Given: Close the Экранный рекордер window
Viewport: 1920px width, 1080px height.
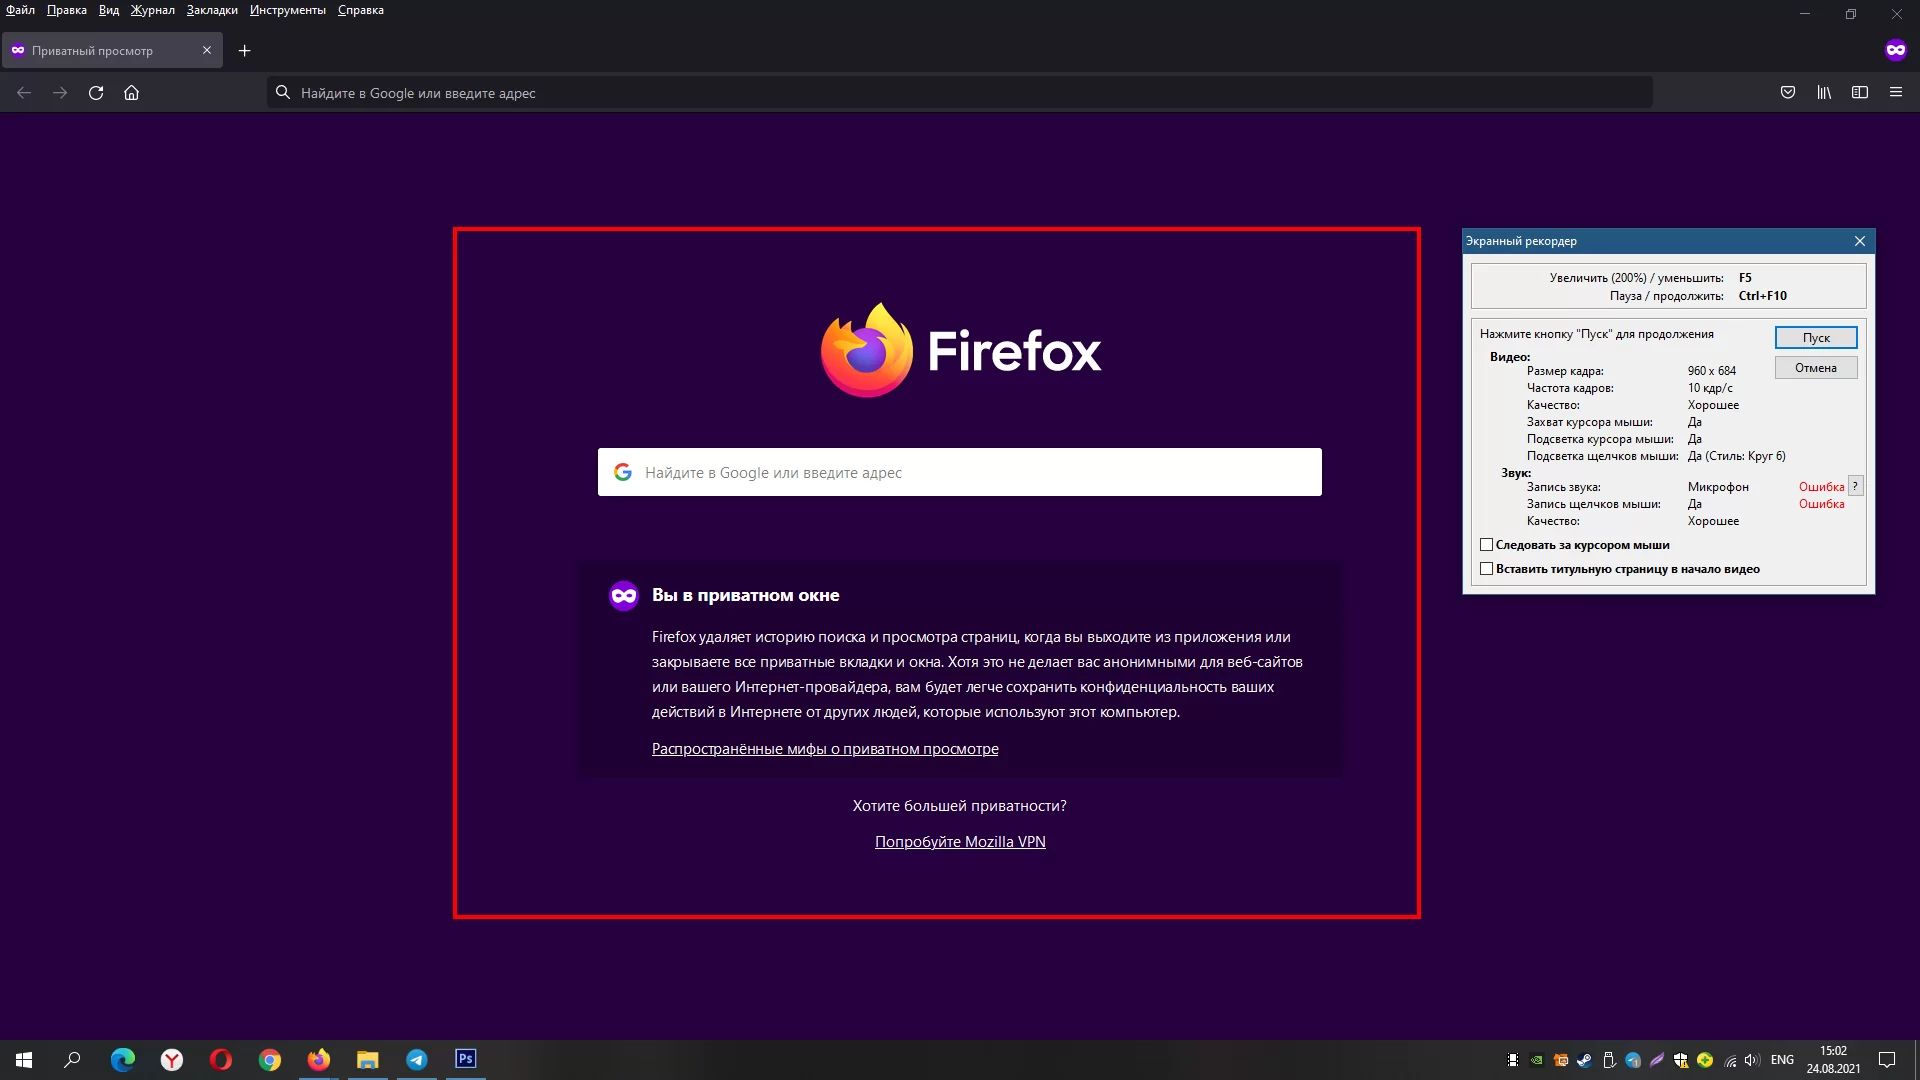Looking at the screenshot, I should [x=1860, y=241].
